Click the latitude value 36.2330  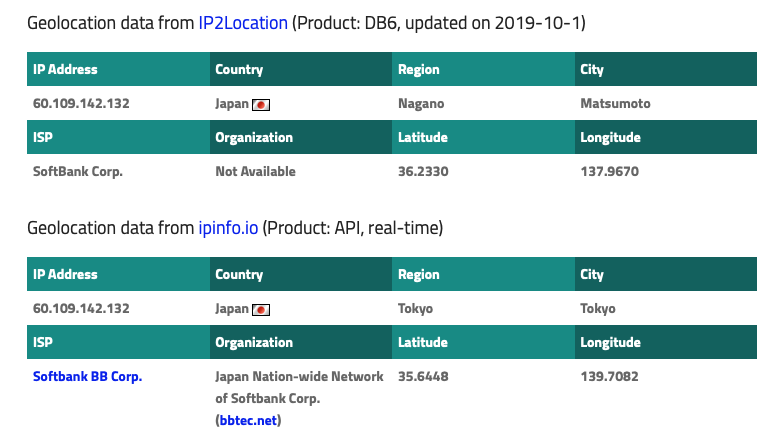click(x=423, y=171)
